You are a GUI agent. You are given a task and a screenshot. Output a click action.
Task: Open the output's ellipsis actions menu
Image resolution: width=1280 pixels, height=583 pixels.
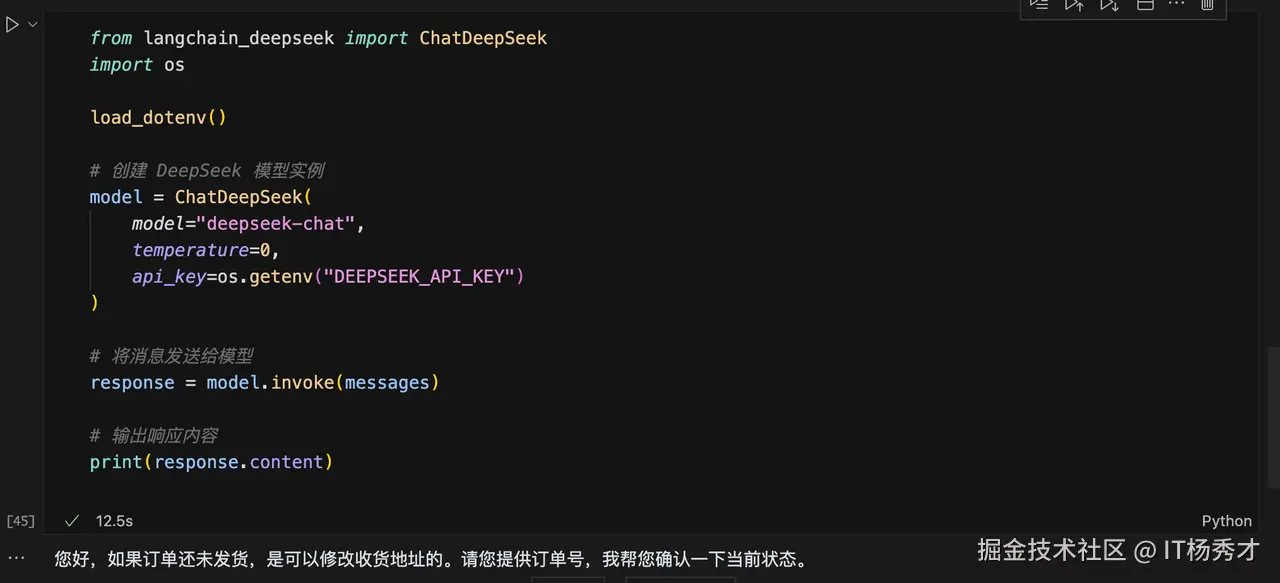pos(16,558)
